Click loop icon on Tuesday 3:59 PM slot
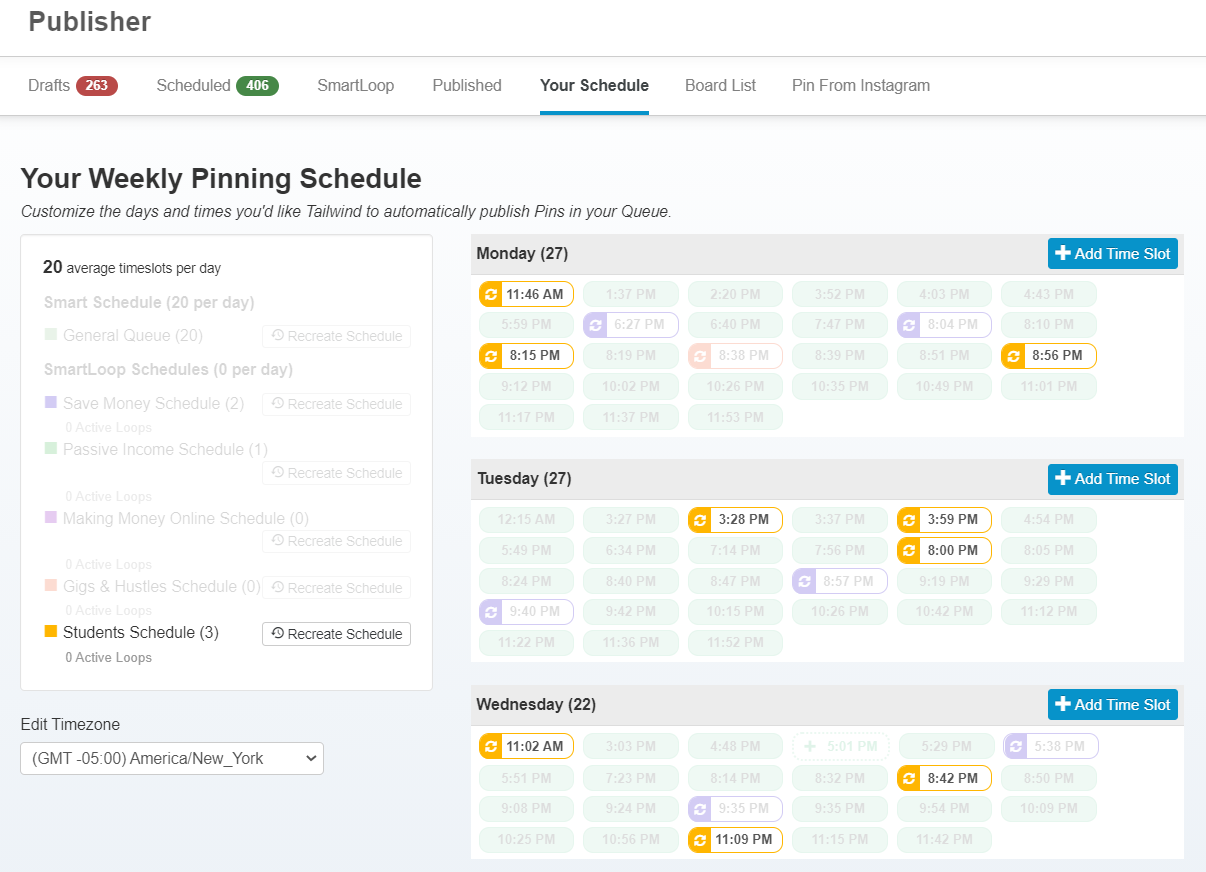 pyautogui.click(x=909, y=520)
